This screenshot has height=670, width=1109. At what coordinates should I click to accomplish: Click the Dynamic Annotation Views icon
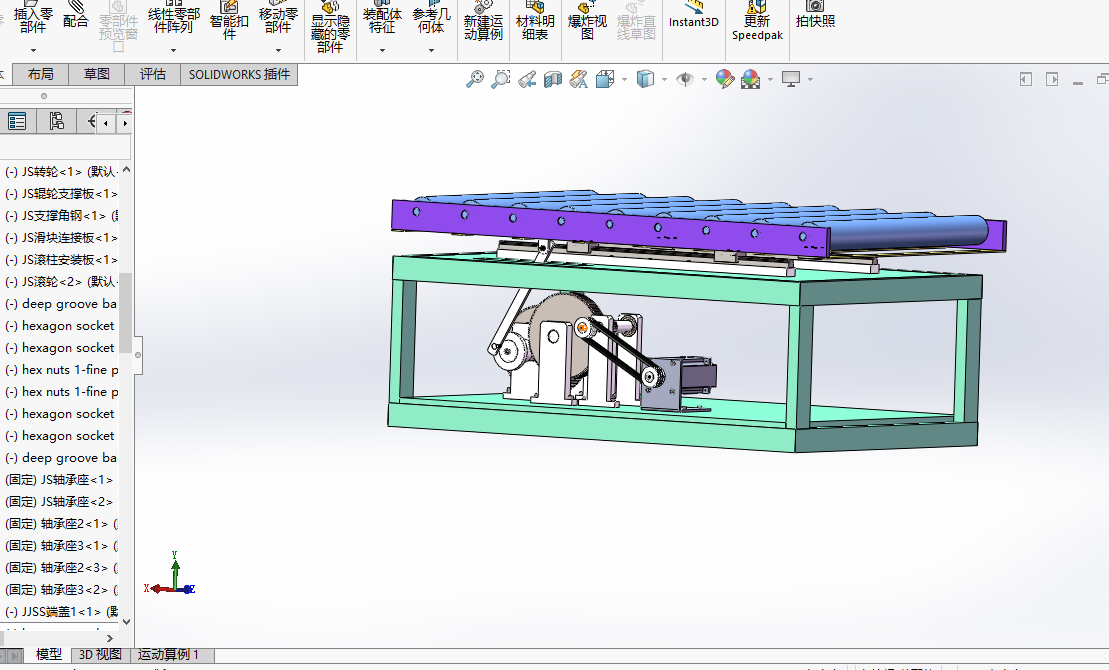pos(579,79)
